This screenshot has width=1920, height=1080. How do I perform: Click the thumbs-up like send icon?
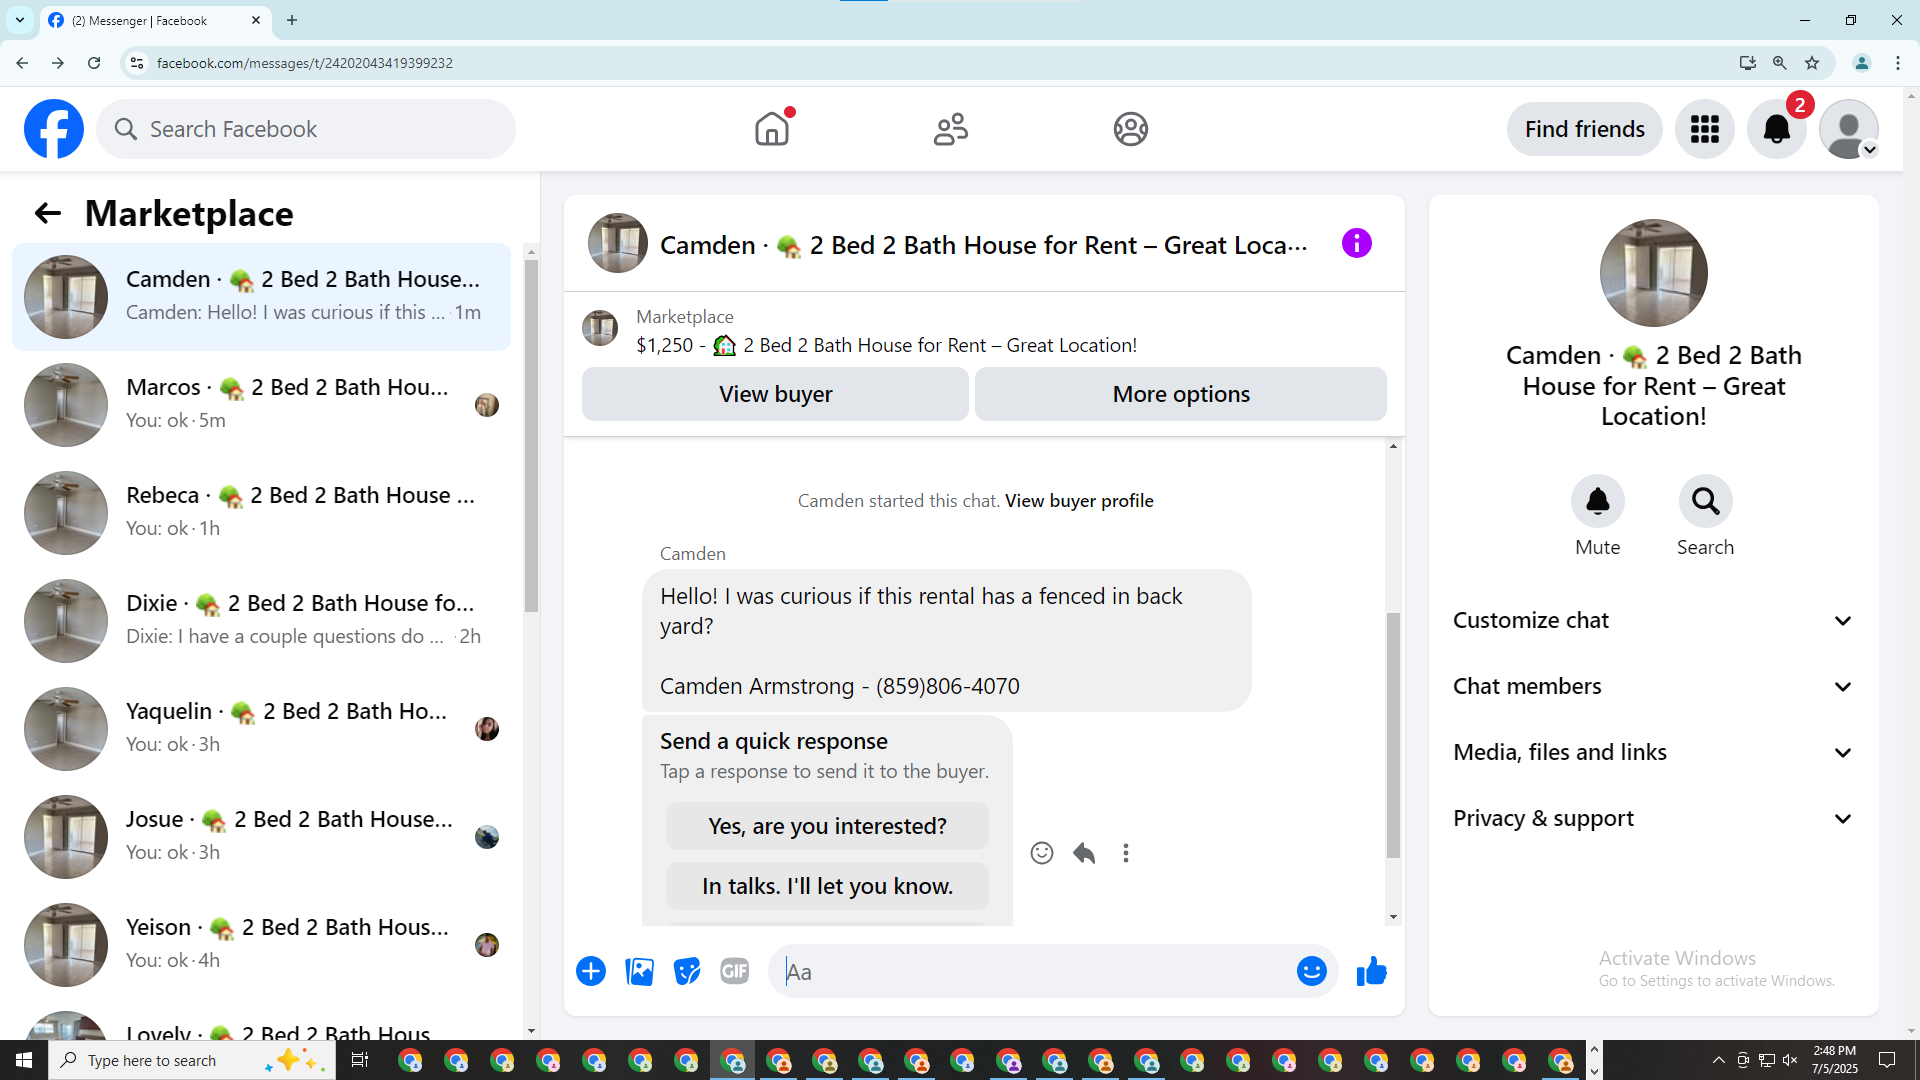point(1371,971)
